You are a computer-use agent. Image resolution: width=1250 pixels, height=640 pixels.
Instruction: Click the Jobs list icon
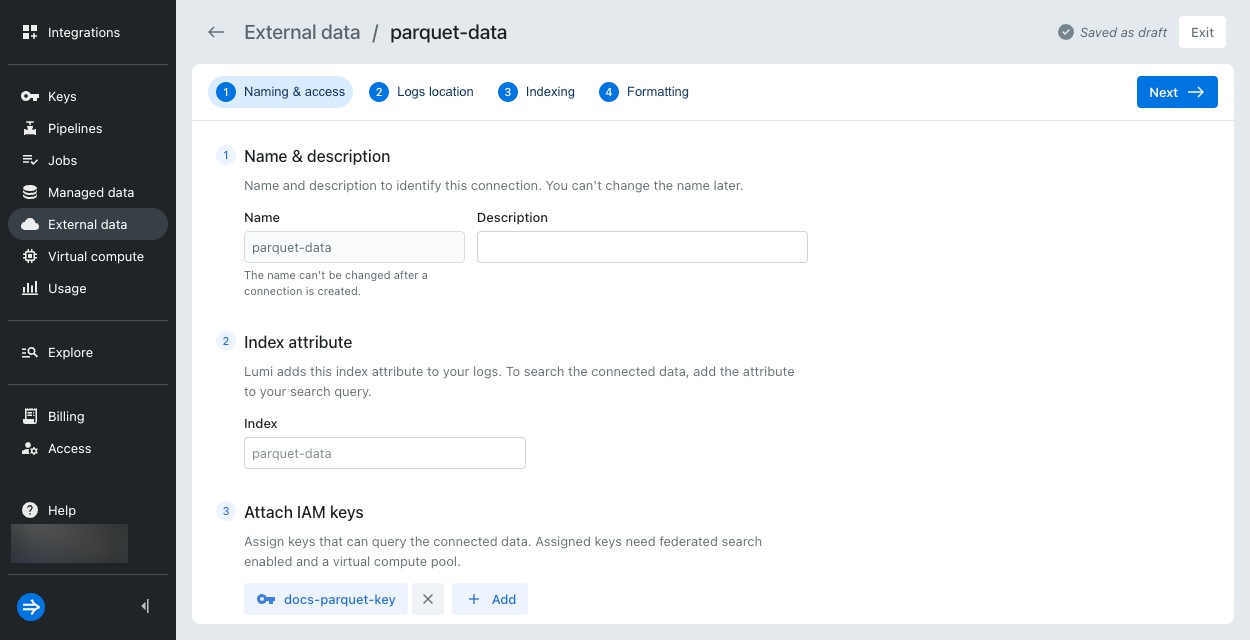click(x=30, y=160)
